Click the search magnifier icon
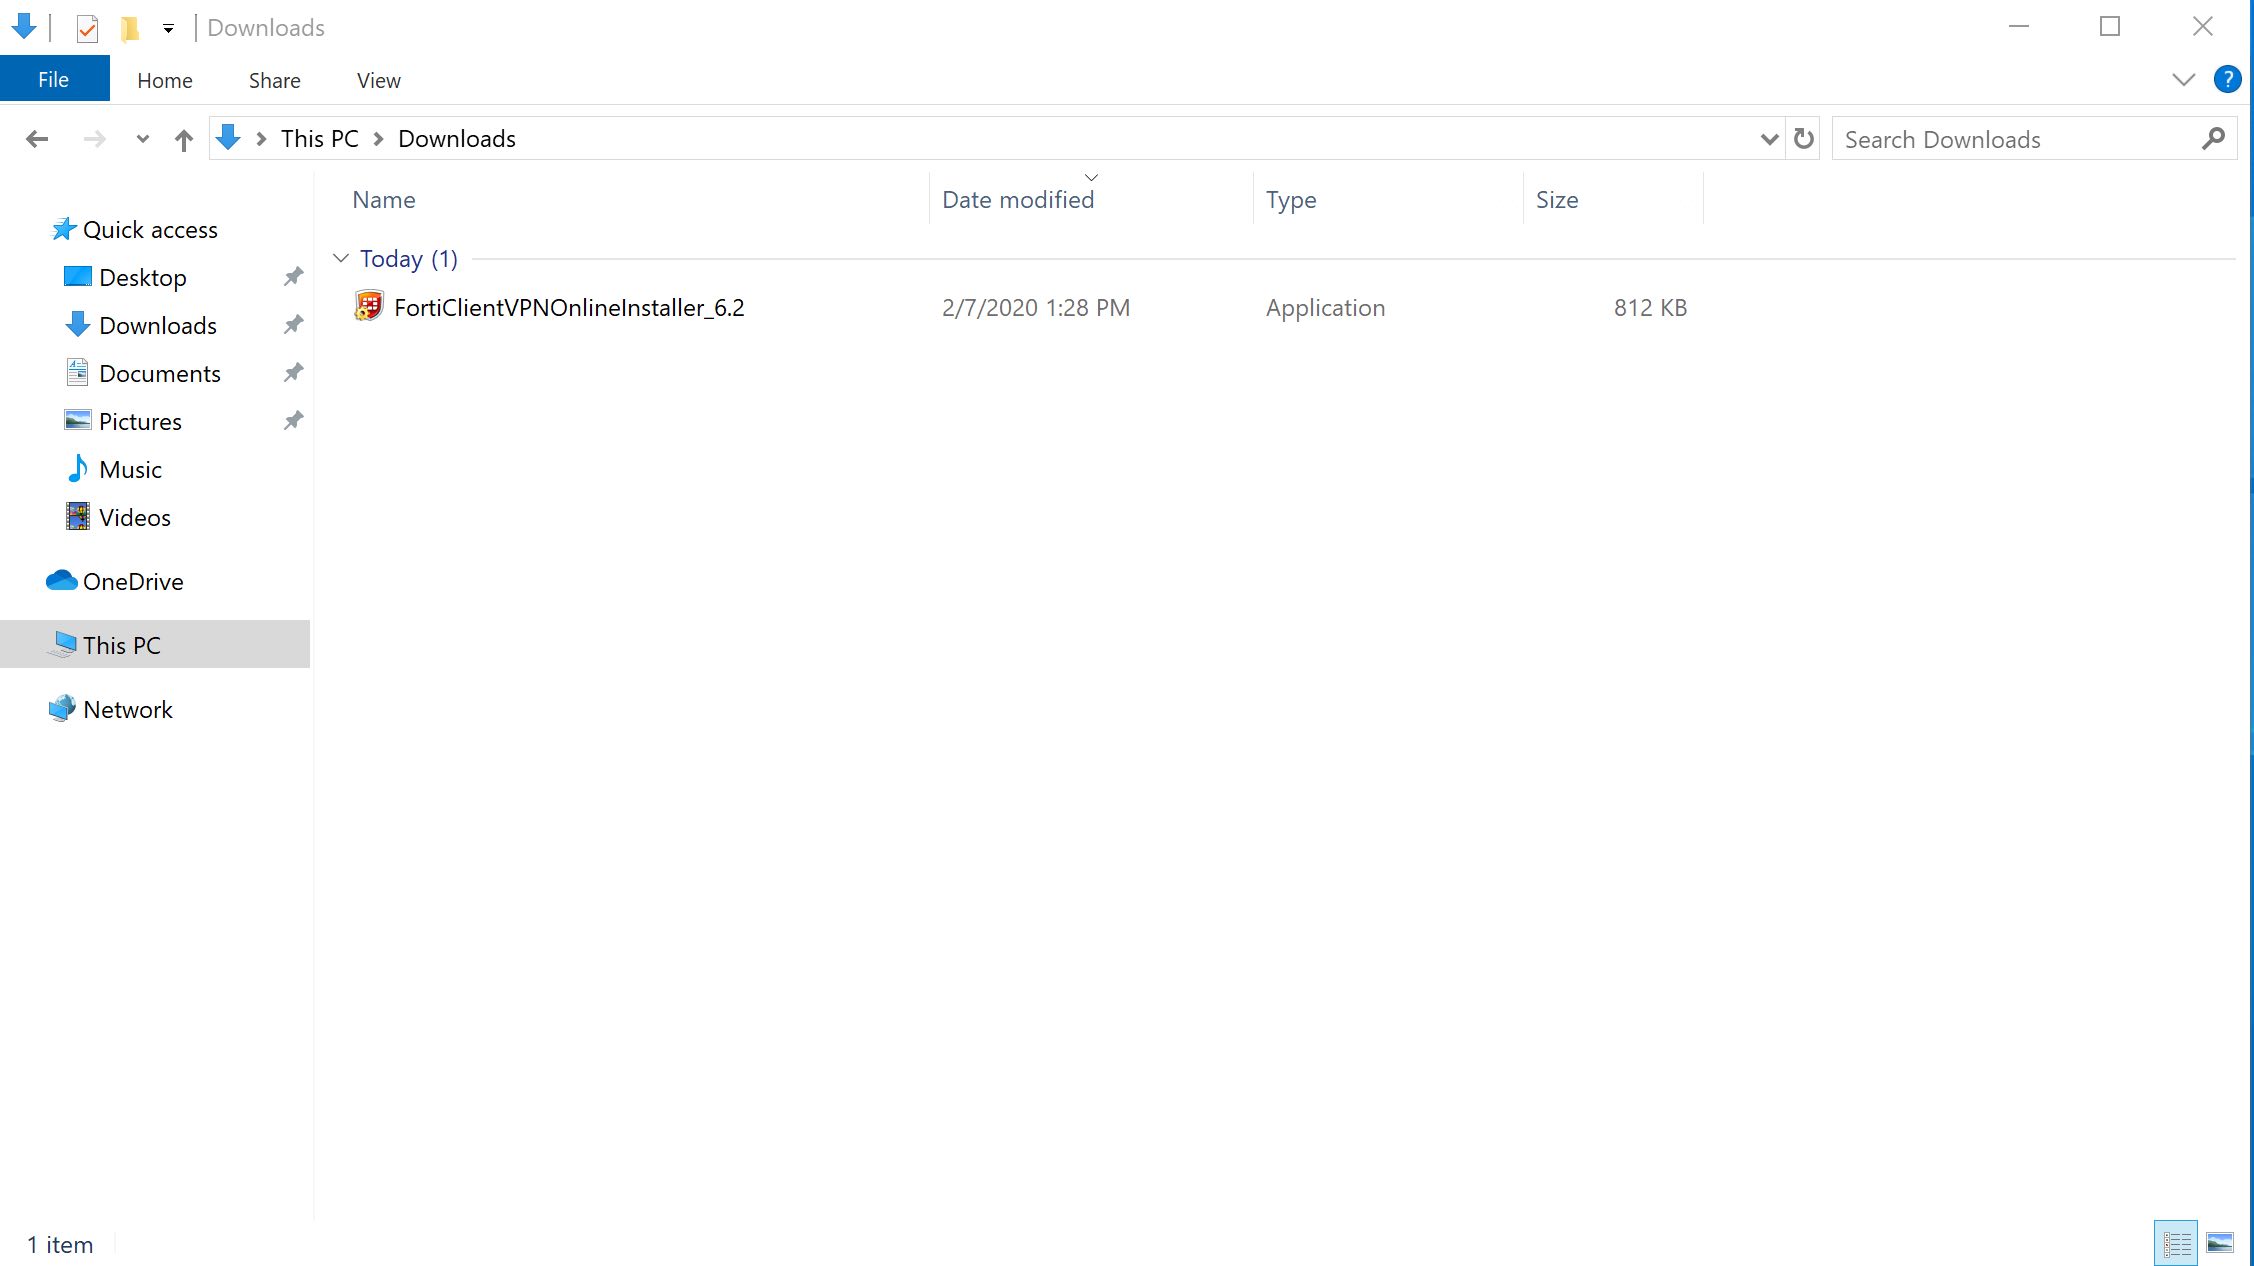 click(2213, 139)
